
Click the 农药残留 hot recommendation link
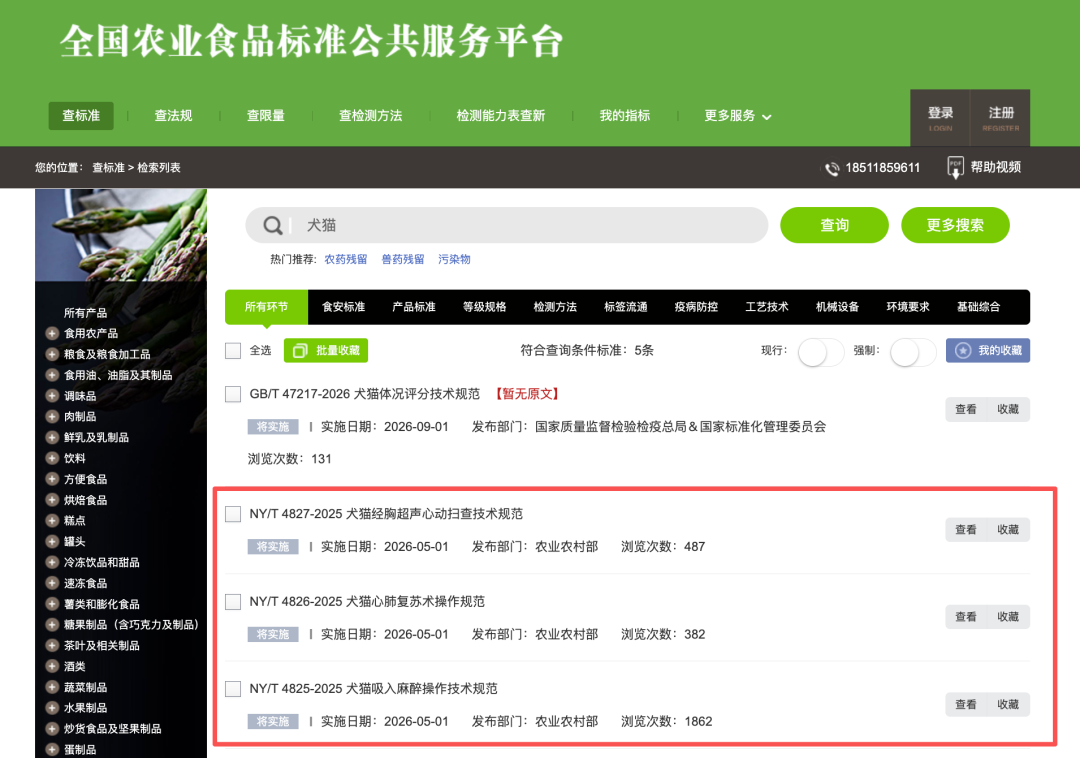click(345, 259)
